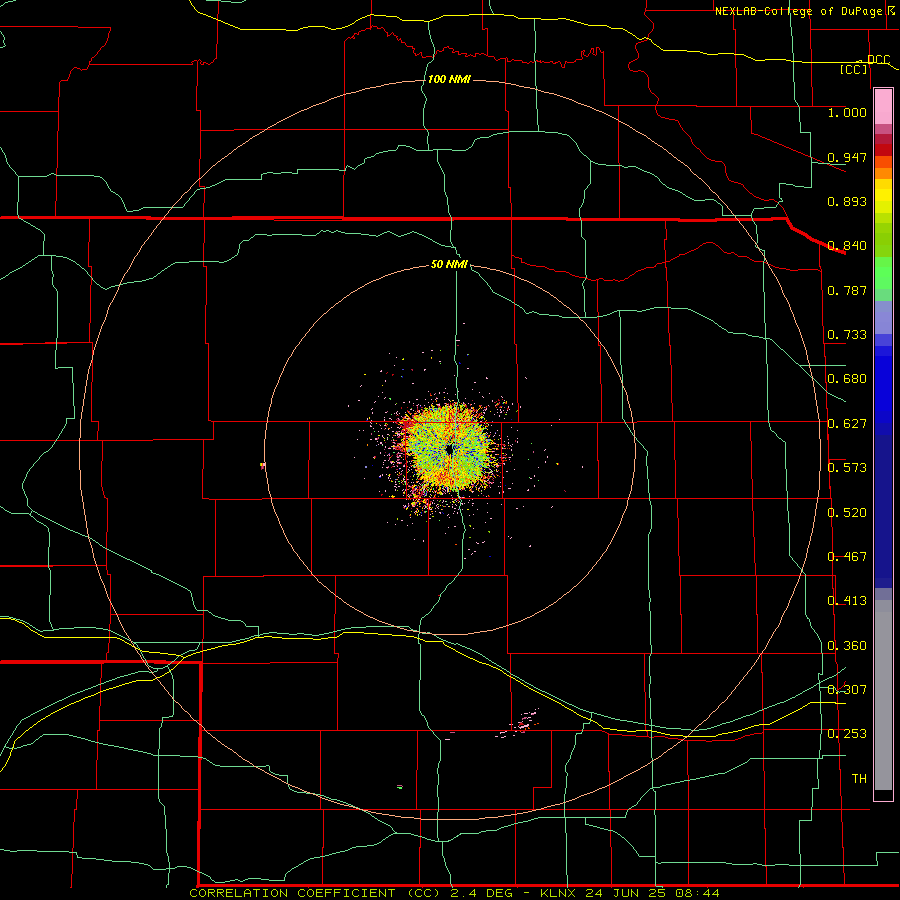Click the "50 NMI" range ring label
This screenshot has height=900, width=900.
(449, 264)
